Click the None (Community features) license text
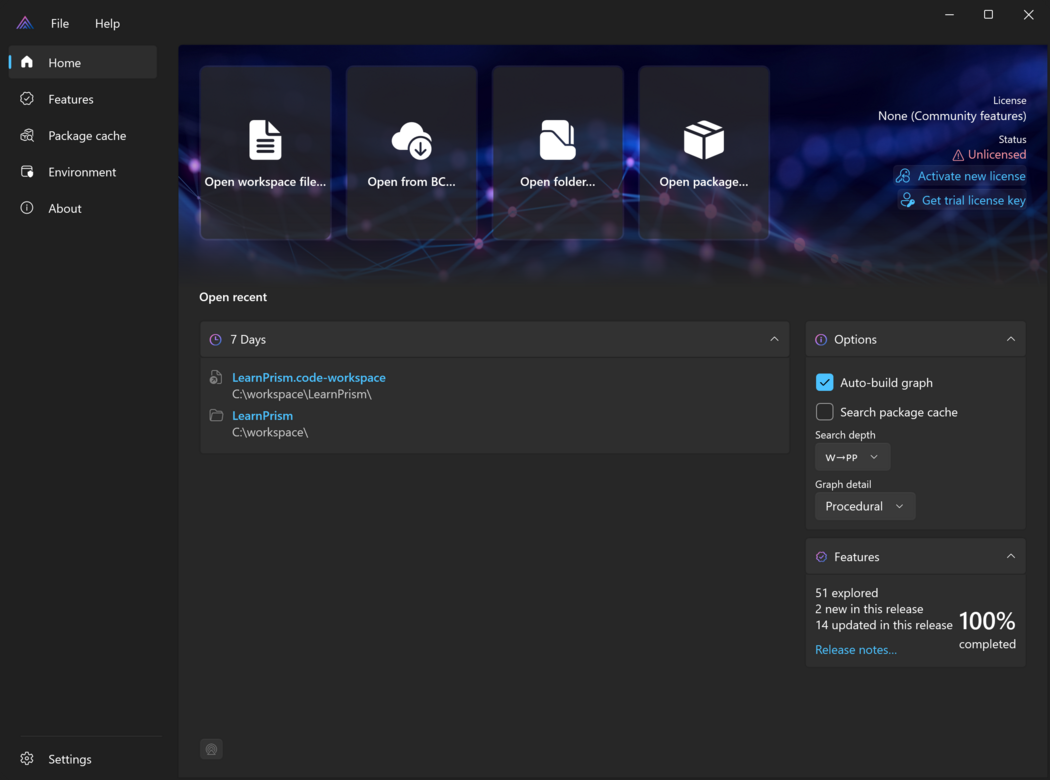1050x780 pixels. coord(952,116)
